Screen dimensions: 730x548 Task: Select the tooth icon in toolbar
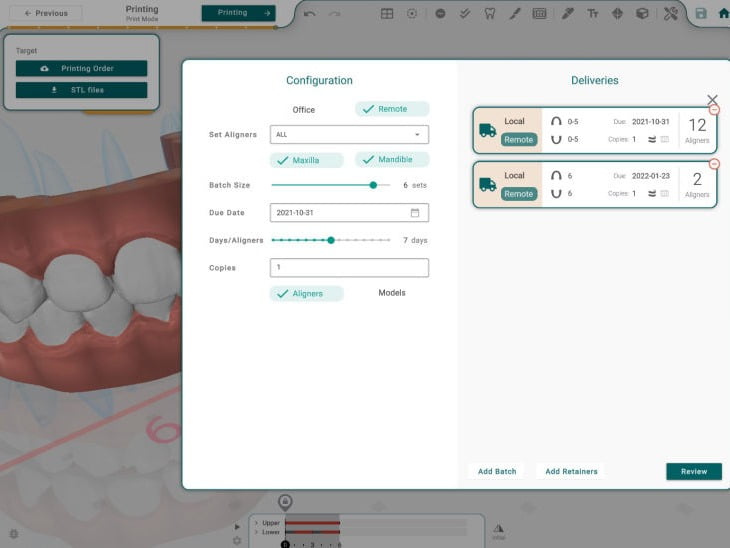point(490,14)
